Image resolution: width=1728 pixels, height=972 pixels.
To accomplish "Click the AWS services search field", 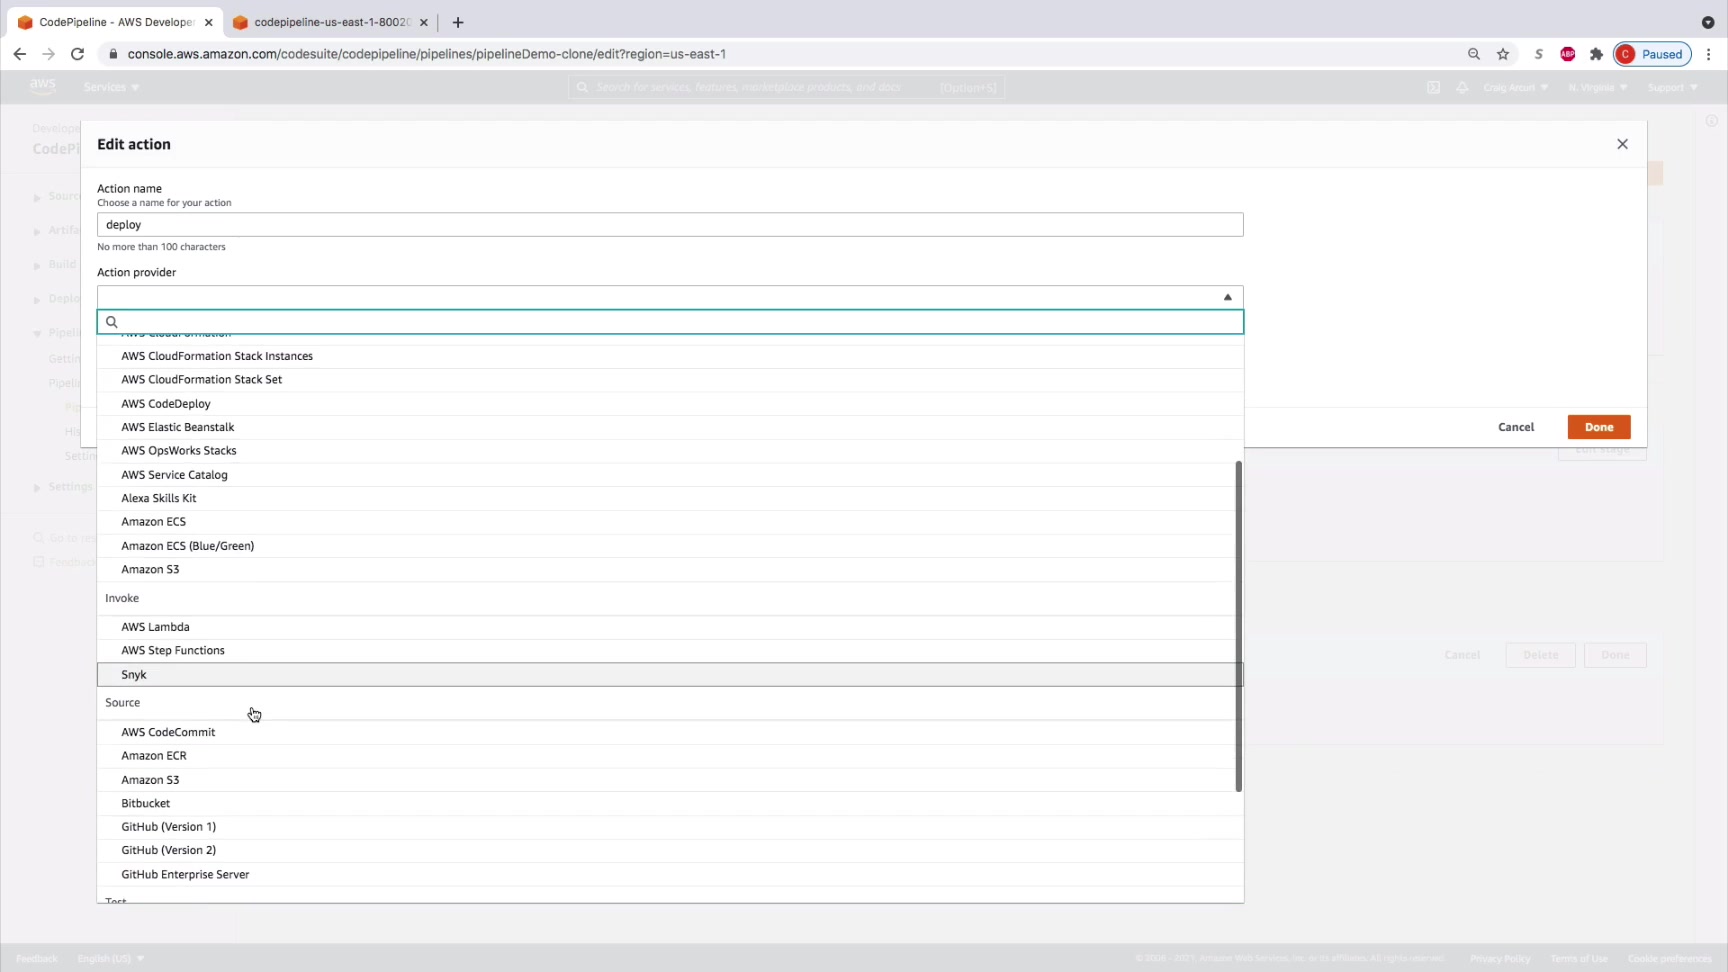I will click(x=787, y=87).
